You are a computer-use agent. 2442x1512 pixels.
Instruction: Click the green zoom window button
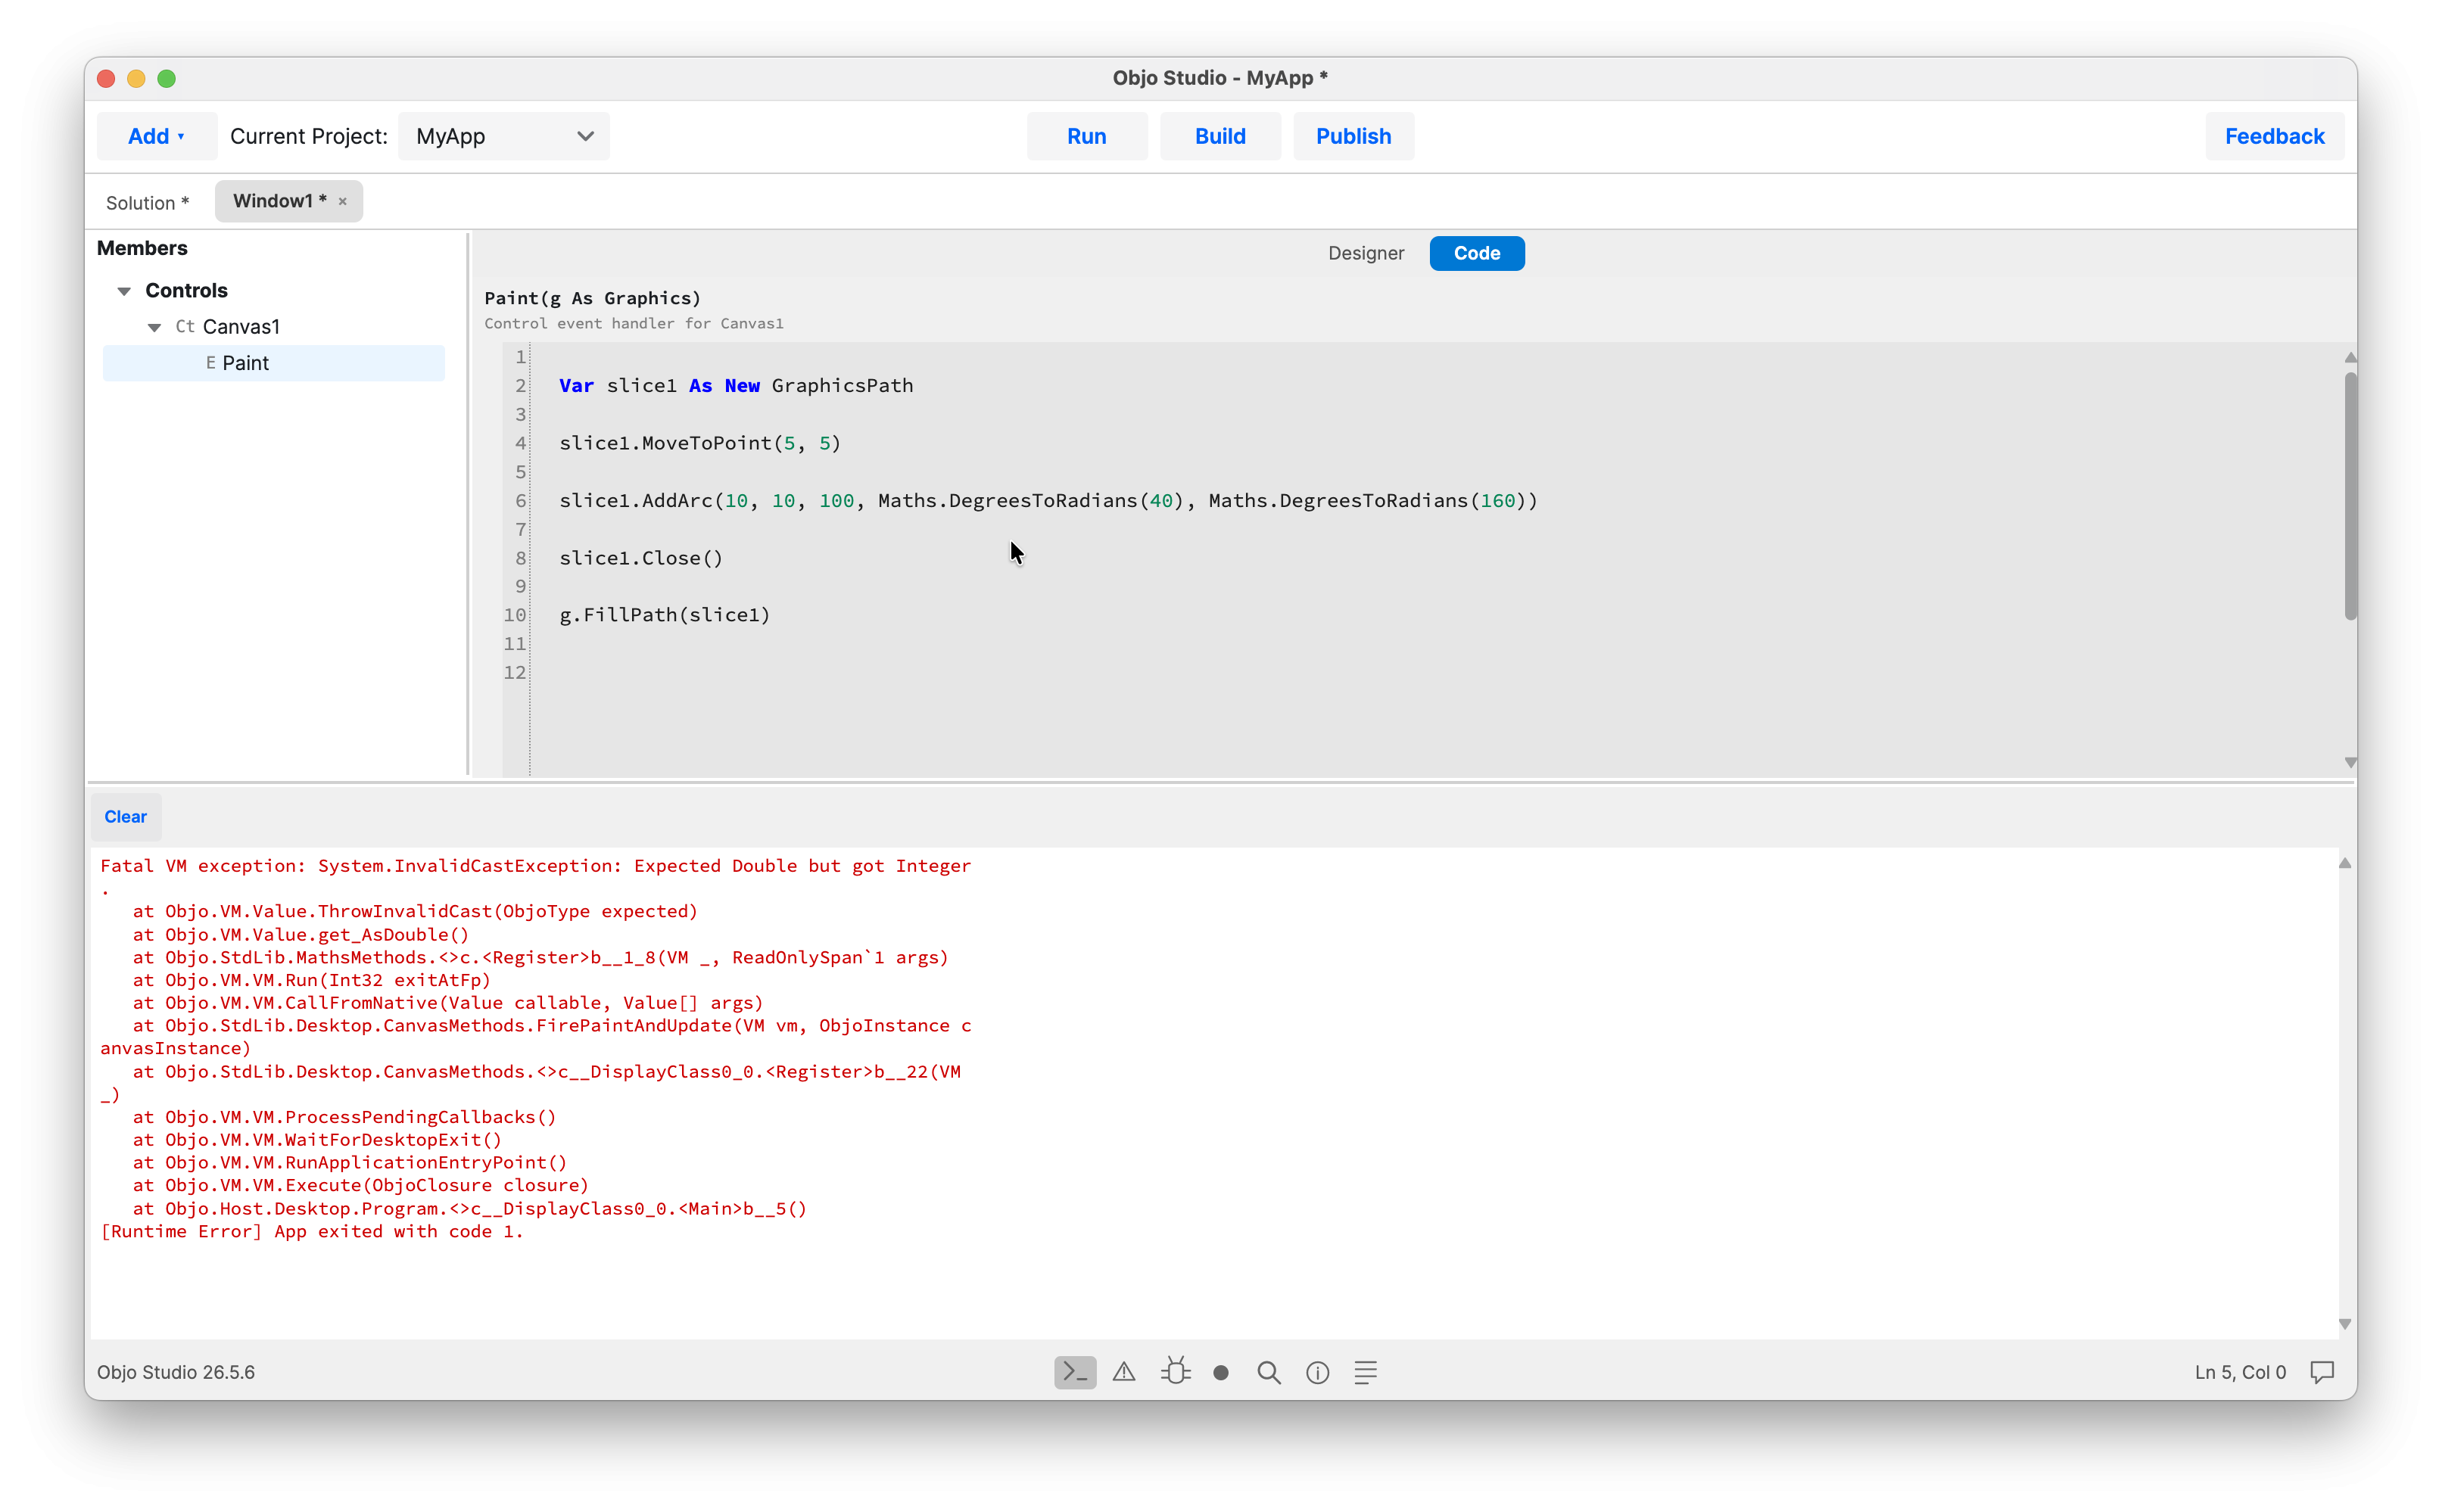coord(167,78)
